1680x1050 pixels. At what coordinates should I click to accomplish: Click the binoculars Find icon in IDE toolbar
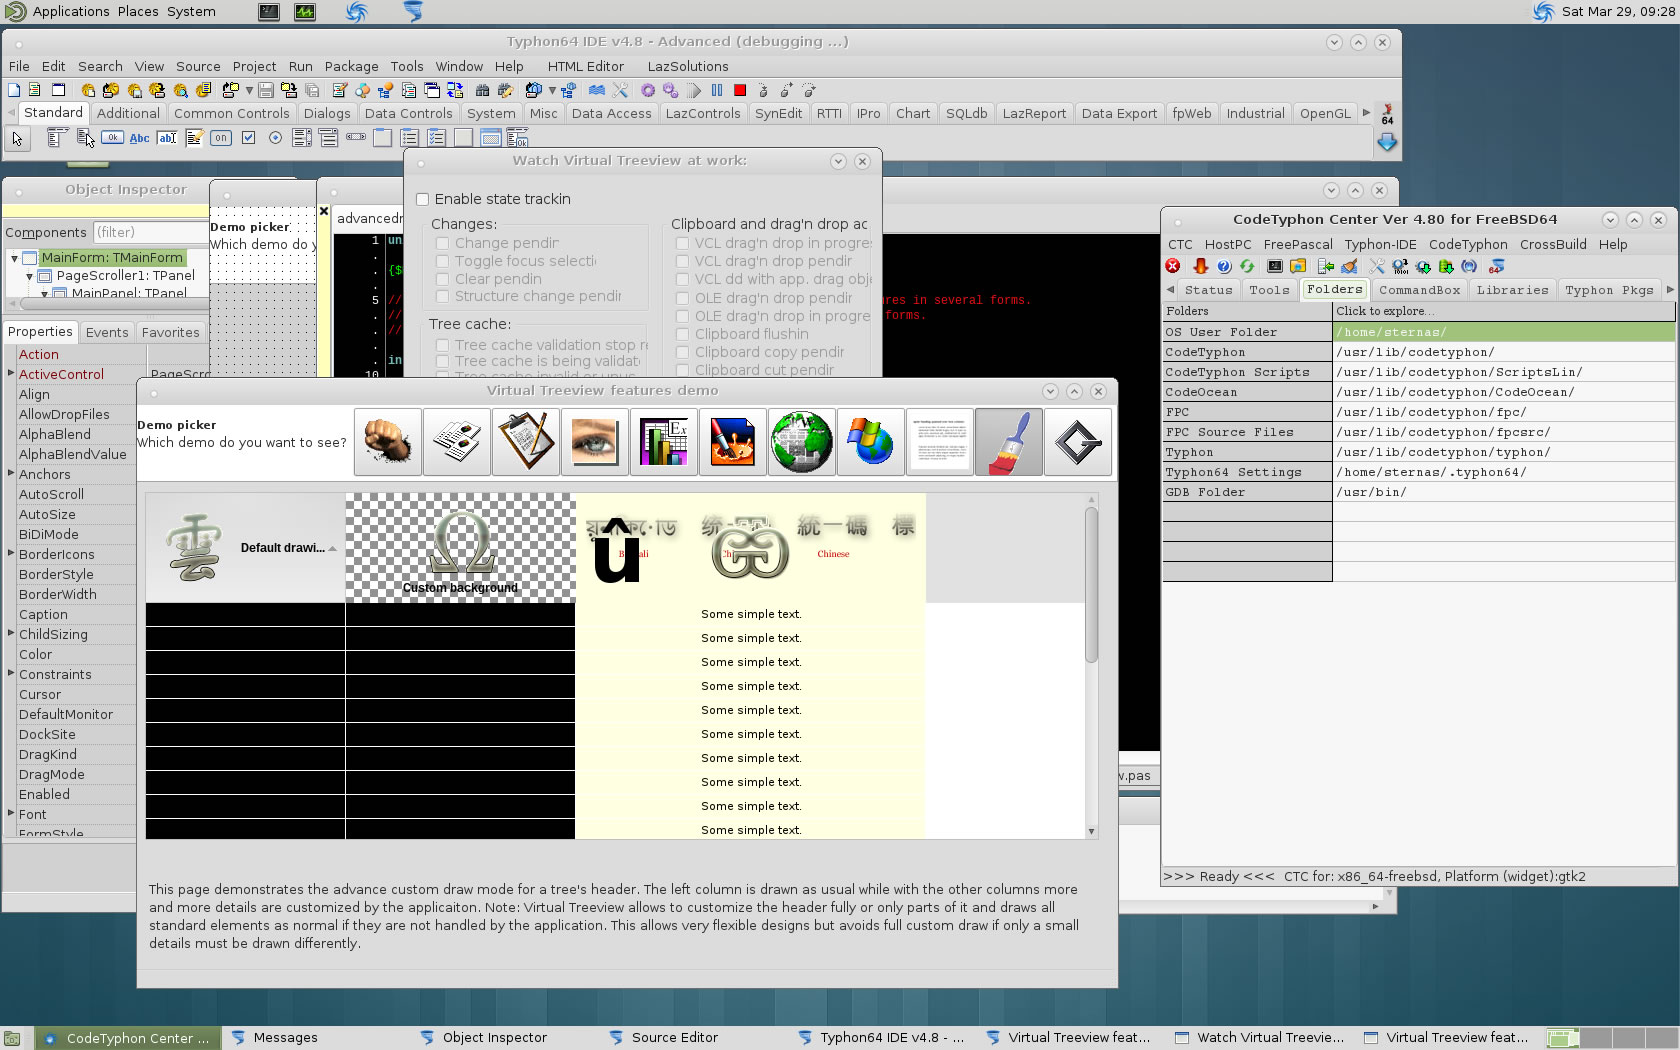483,90
